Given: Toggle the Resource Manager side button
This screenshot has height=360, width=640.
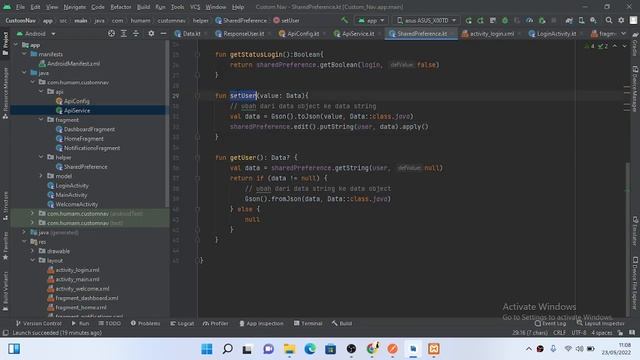Looking at the screenshot, I should [5, 93].
